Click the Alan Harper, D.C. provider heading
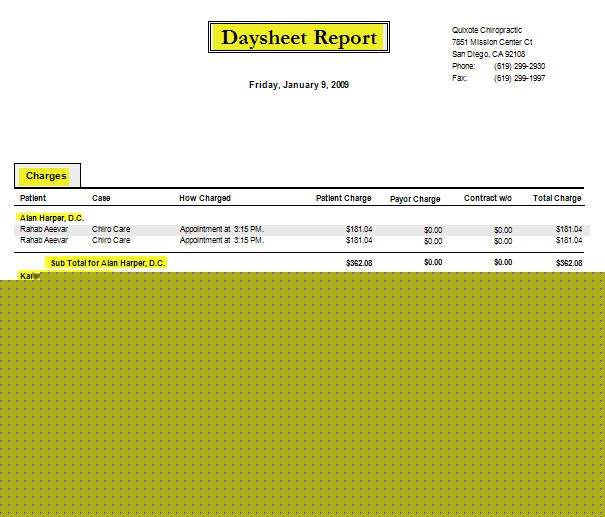605x517 pixels. (x=52, y=218)
